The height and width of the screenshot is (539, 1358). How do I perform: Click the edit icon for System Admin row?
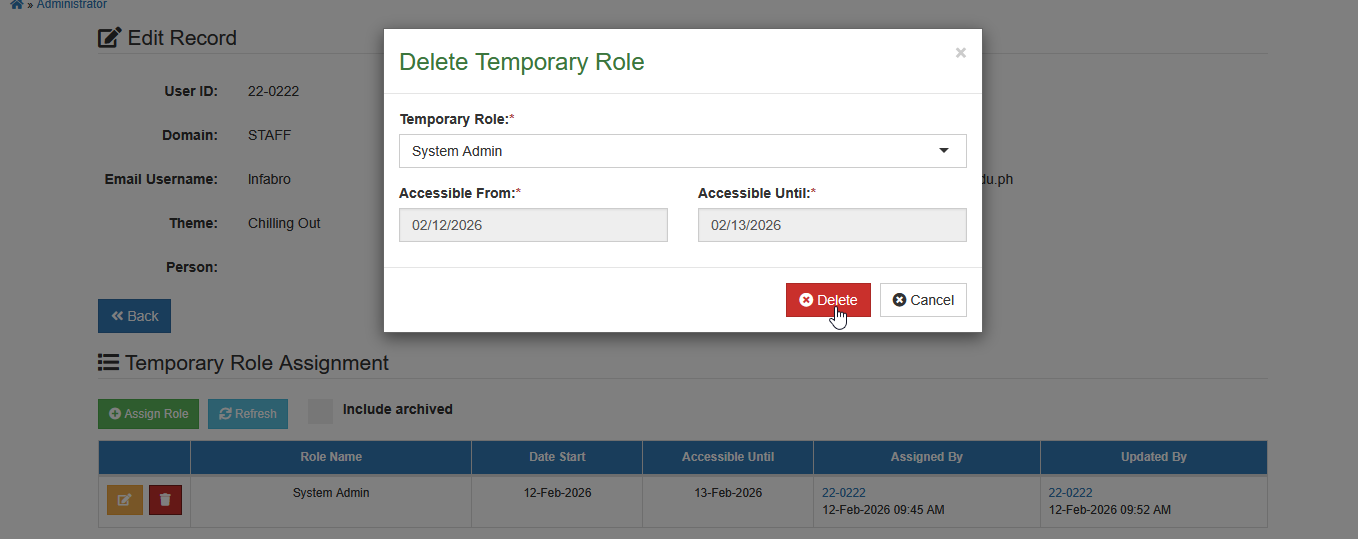[x=125, y=500]
